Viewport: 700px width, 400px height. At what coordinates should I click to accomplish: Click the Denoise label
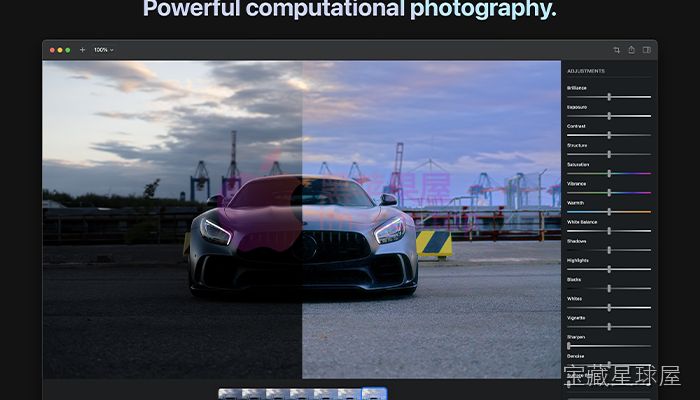tap(575, 356)
